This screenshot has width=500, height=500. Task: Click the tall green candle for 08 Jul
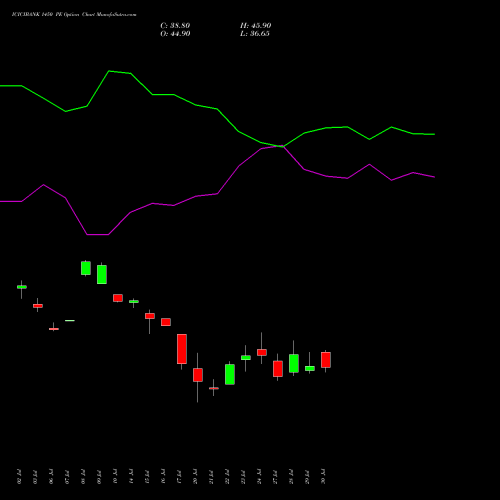86,268
